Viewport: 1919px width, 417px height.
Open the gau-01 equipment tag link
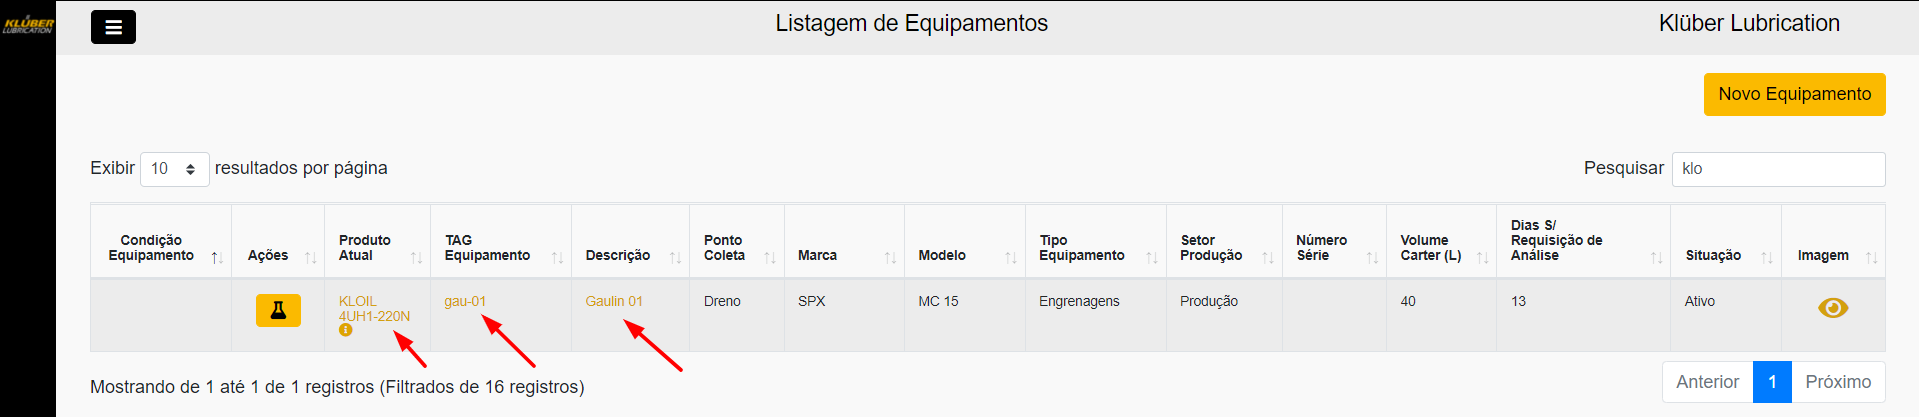pos(465,301)
